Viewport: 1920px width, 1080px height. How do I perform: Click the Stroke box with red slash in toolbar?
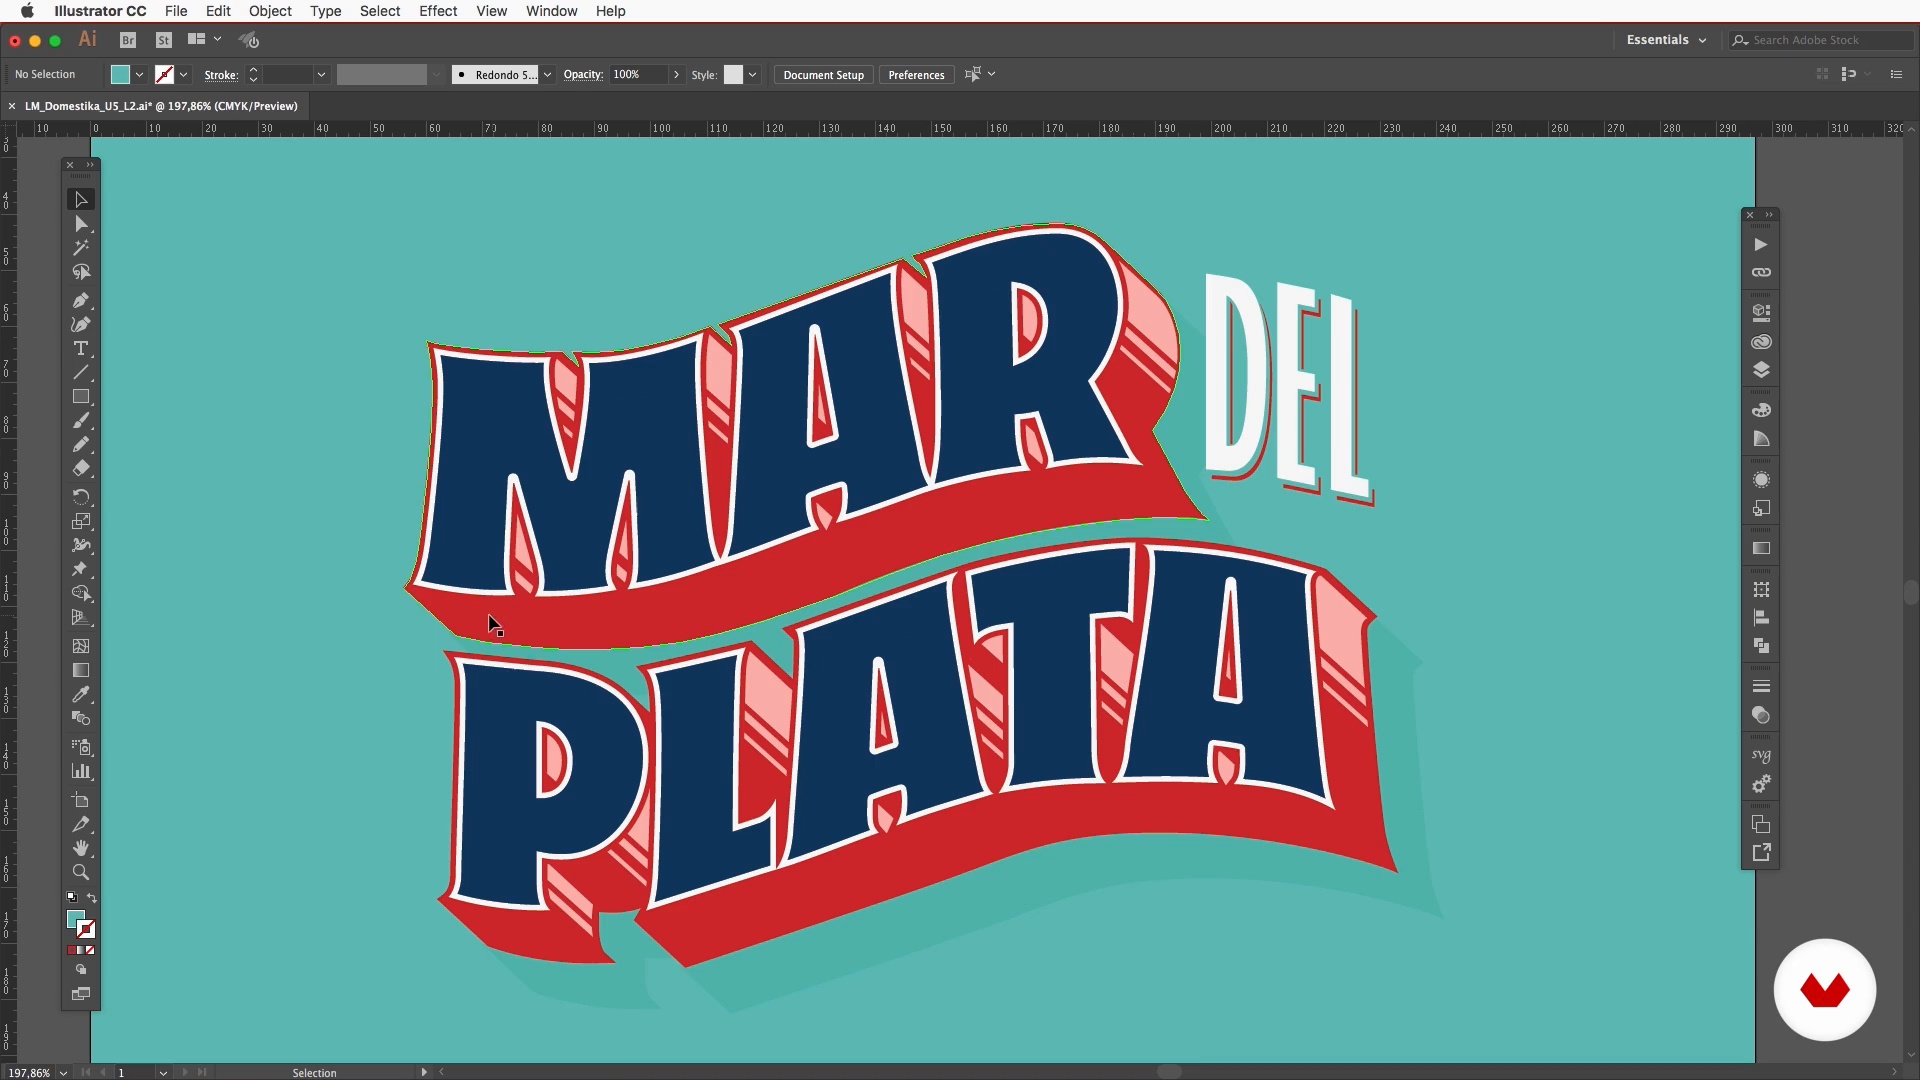86,929
